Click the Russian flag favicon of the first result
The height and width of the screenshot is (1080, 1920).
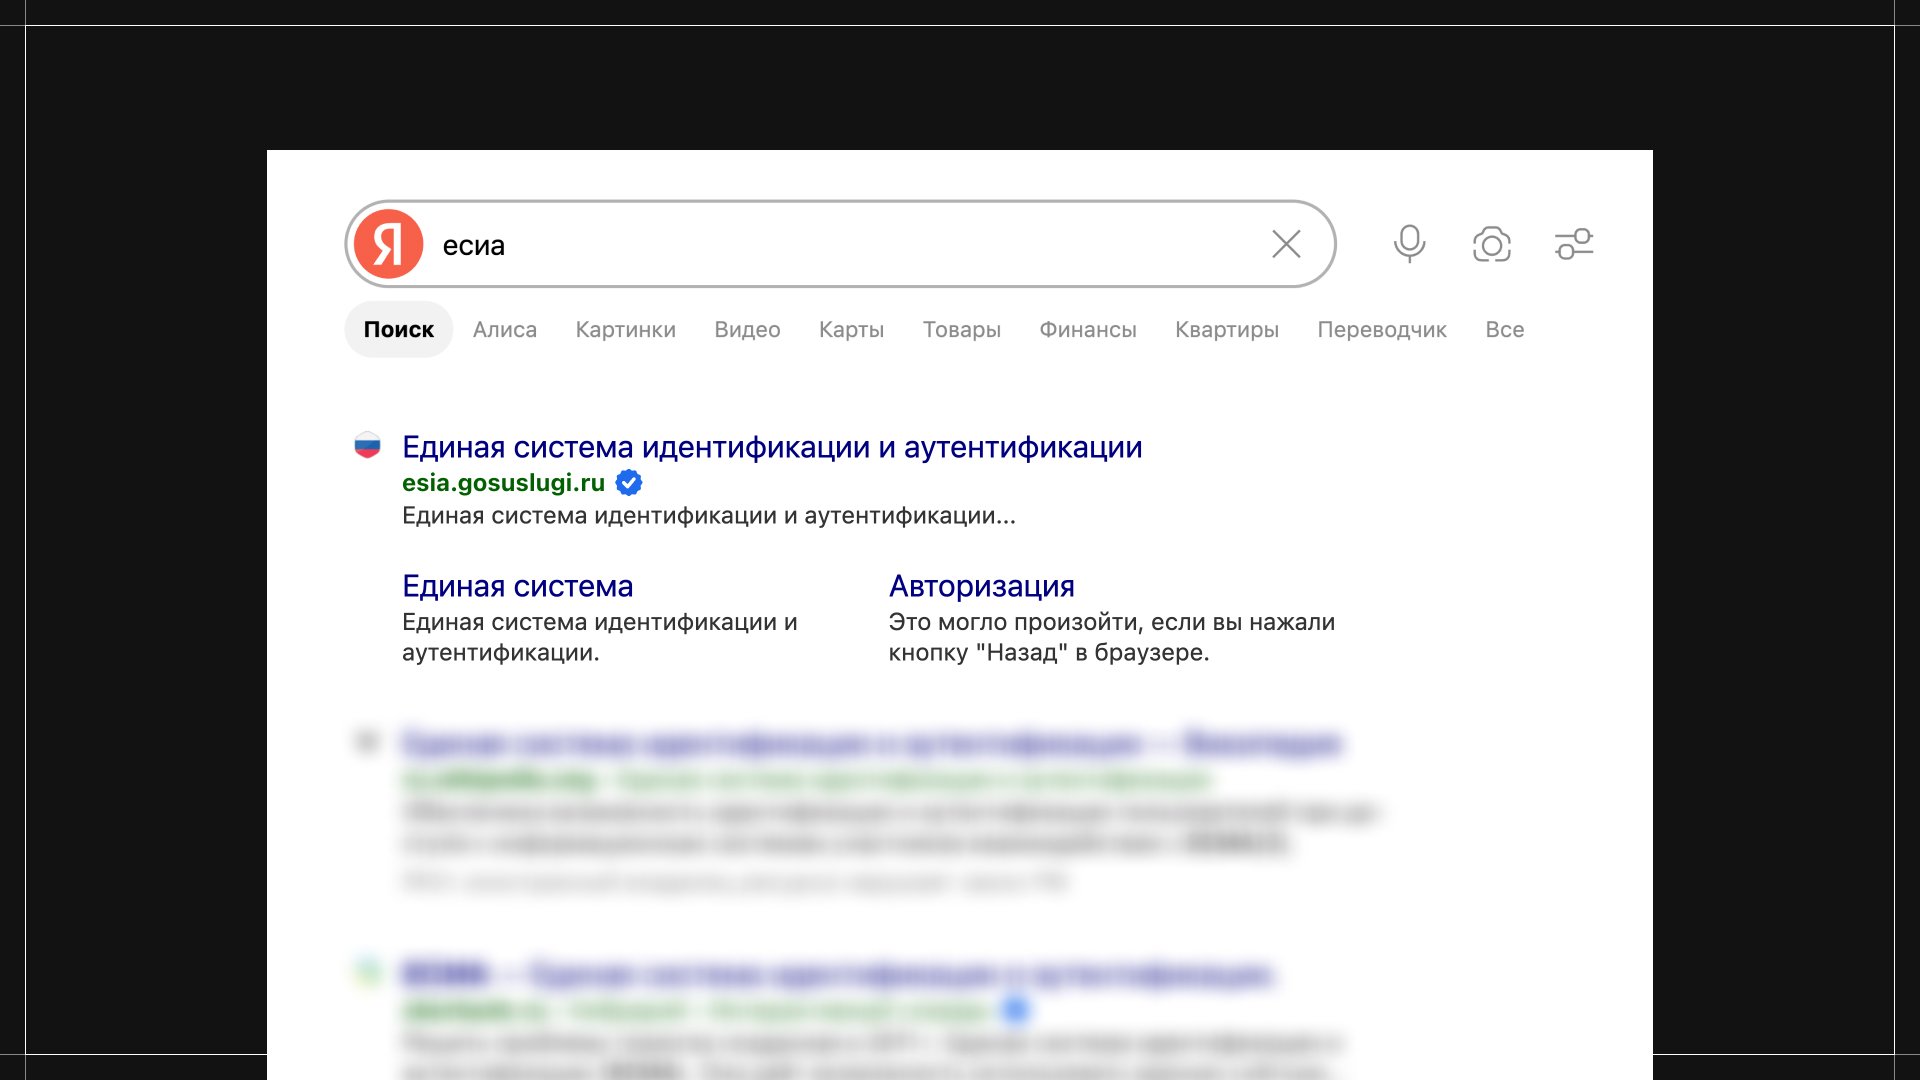tap(367, 446)
